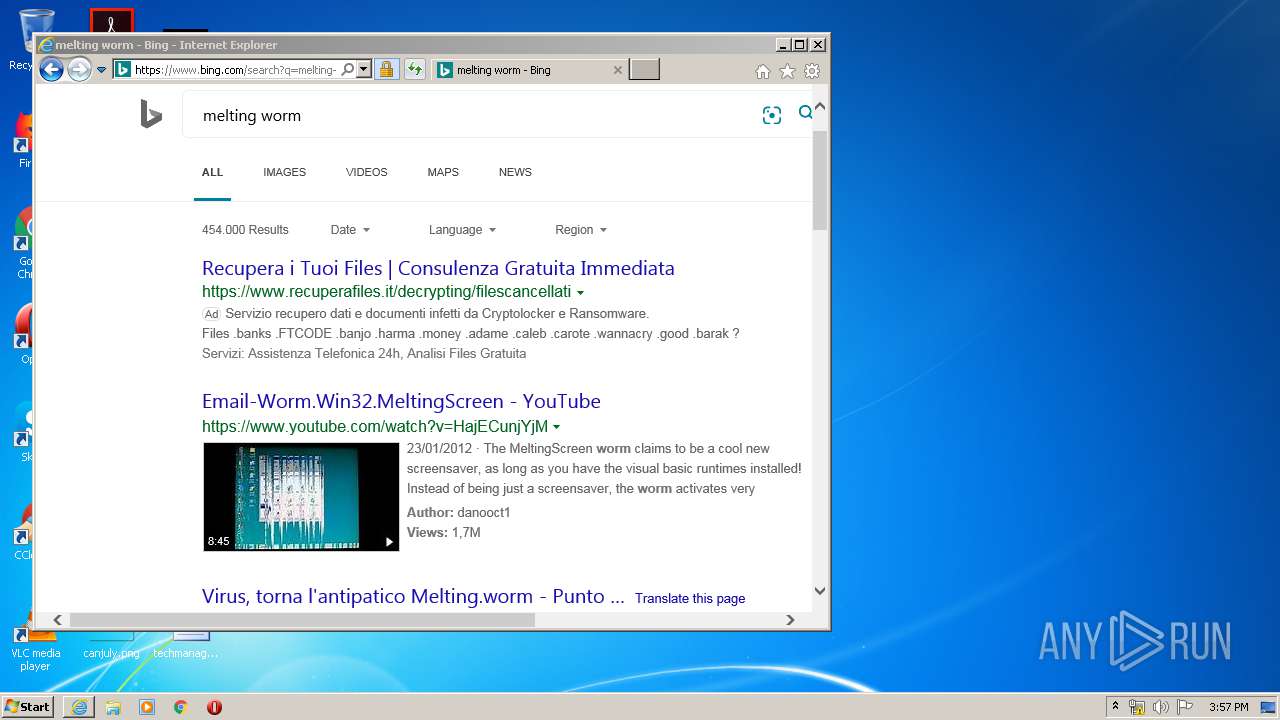Open Windows Explorer from the taskbar
Screen dimensions: 1280x720
pyautogui.click(x=113, y=707)
